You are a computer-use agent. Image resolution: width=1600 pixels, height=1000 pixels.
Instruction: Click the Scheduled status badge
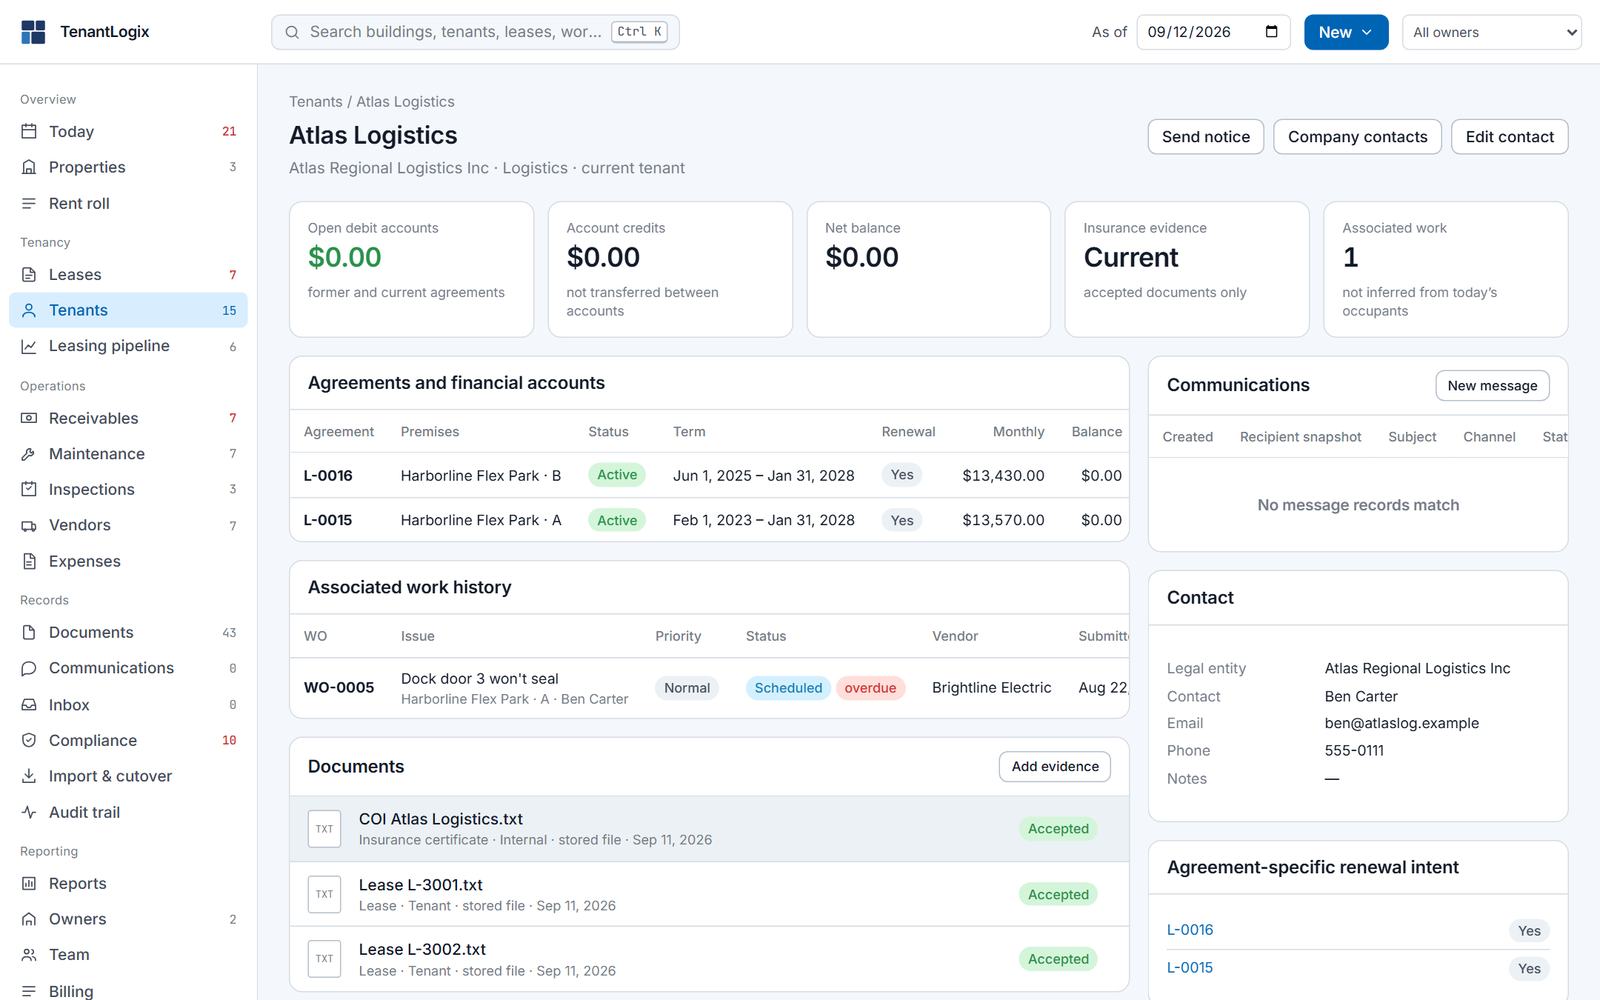(788, 688)
